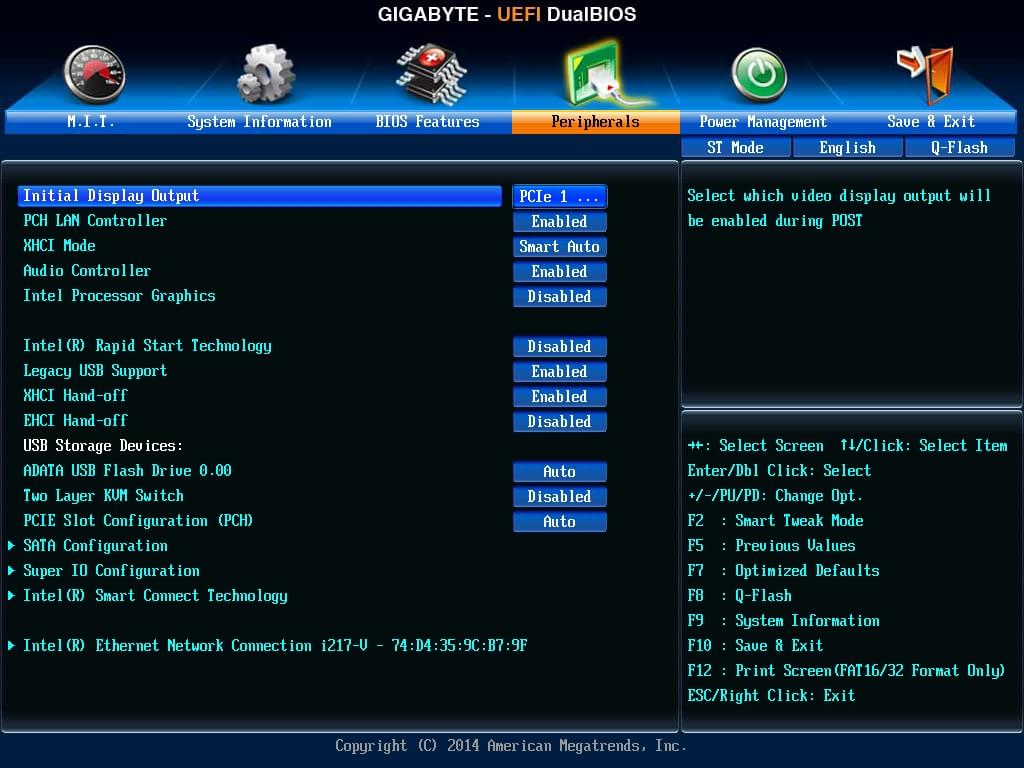Toggle XHCI Hand-off Enabled value
Viewport: 1024px width, 768px height.
tap(560, 396)
